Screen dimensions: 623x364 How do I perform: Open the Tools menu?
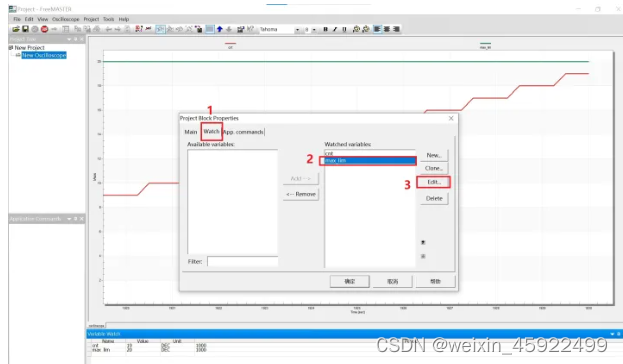click(x=108, y=19)
